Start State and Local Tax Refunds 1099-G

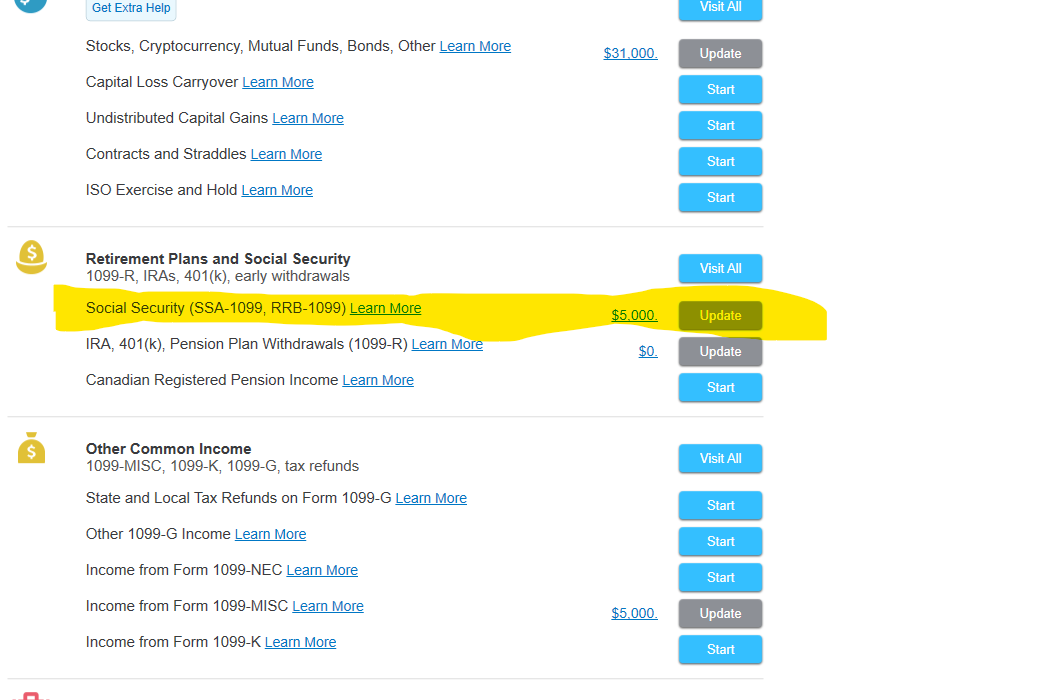tap(720, 506)
